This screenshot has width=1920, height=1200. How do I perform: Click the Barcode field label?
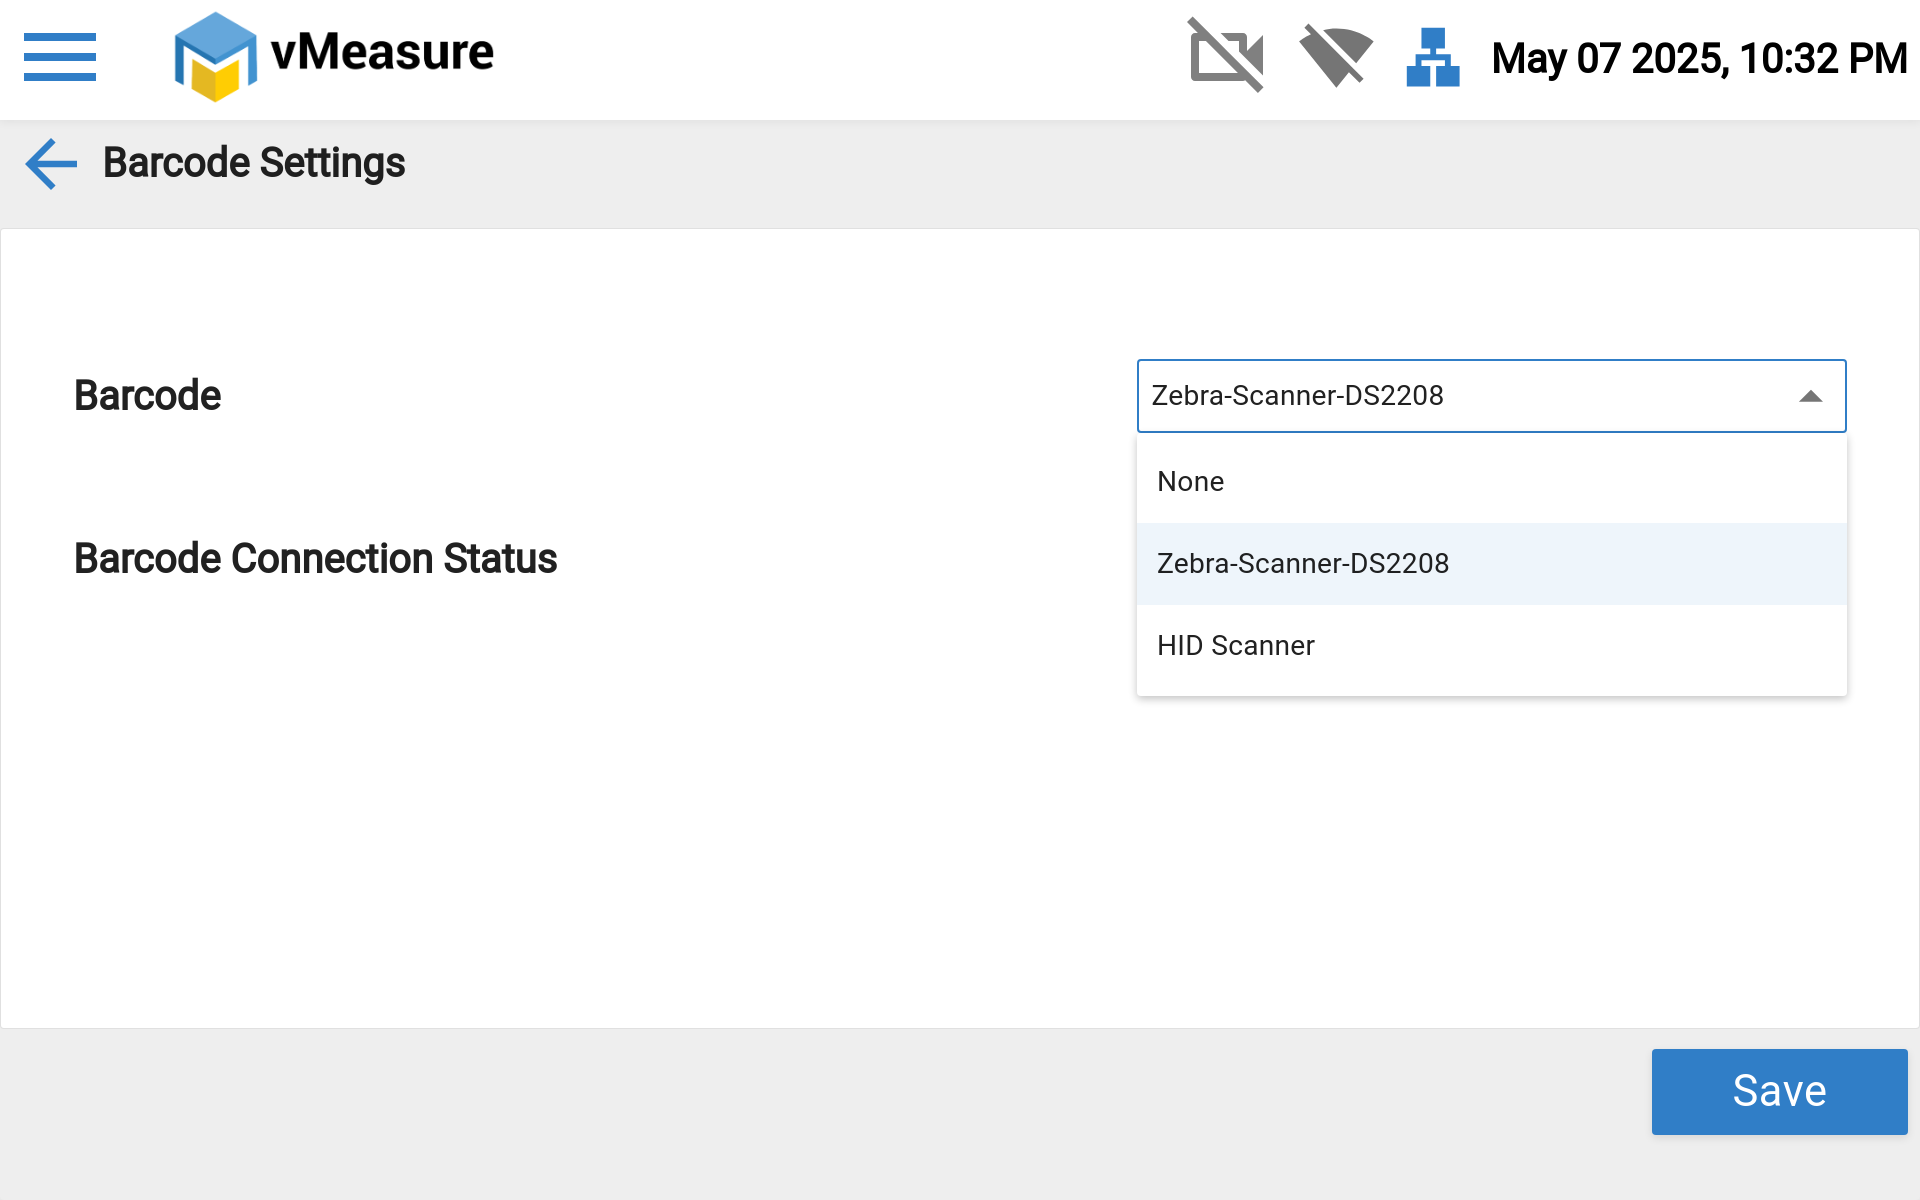(147, 396)
